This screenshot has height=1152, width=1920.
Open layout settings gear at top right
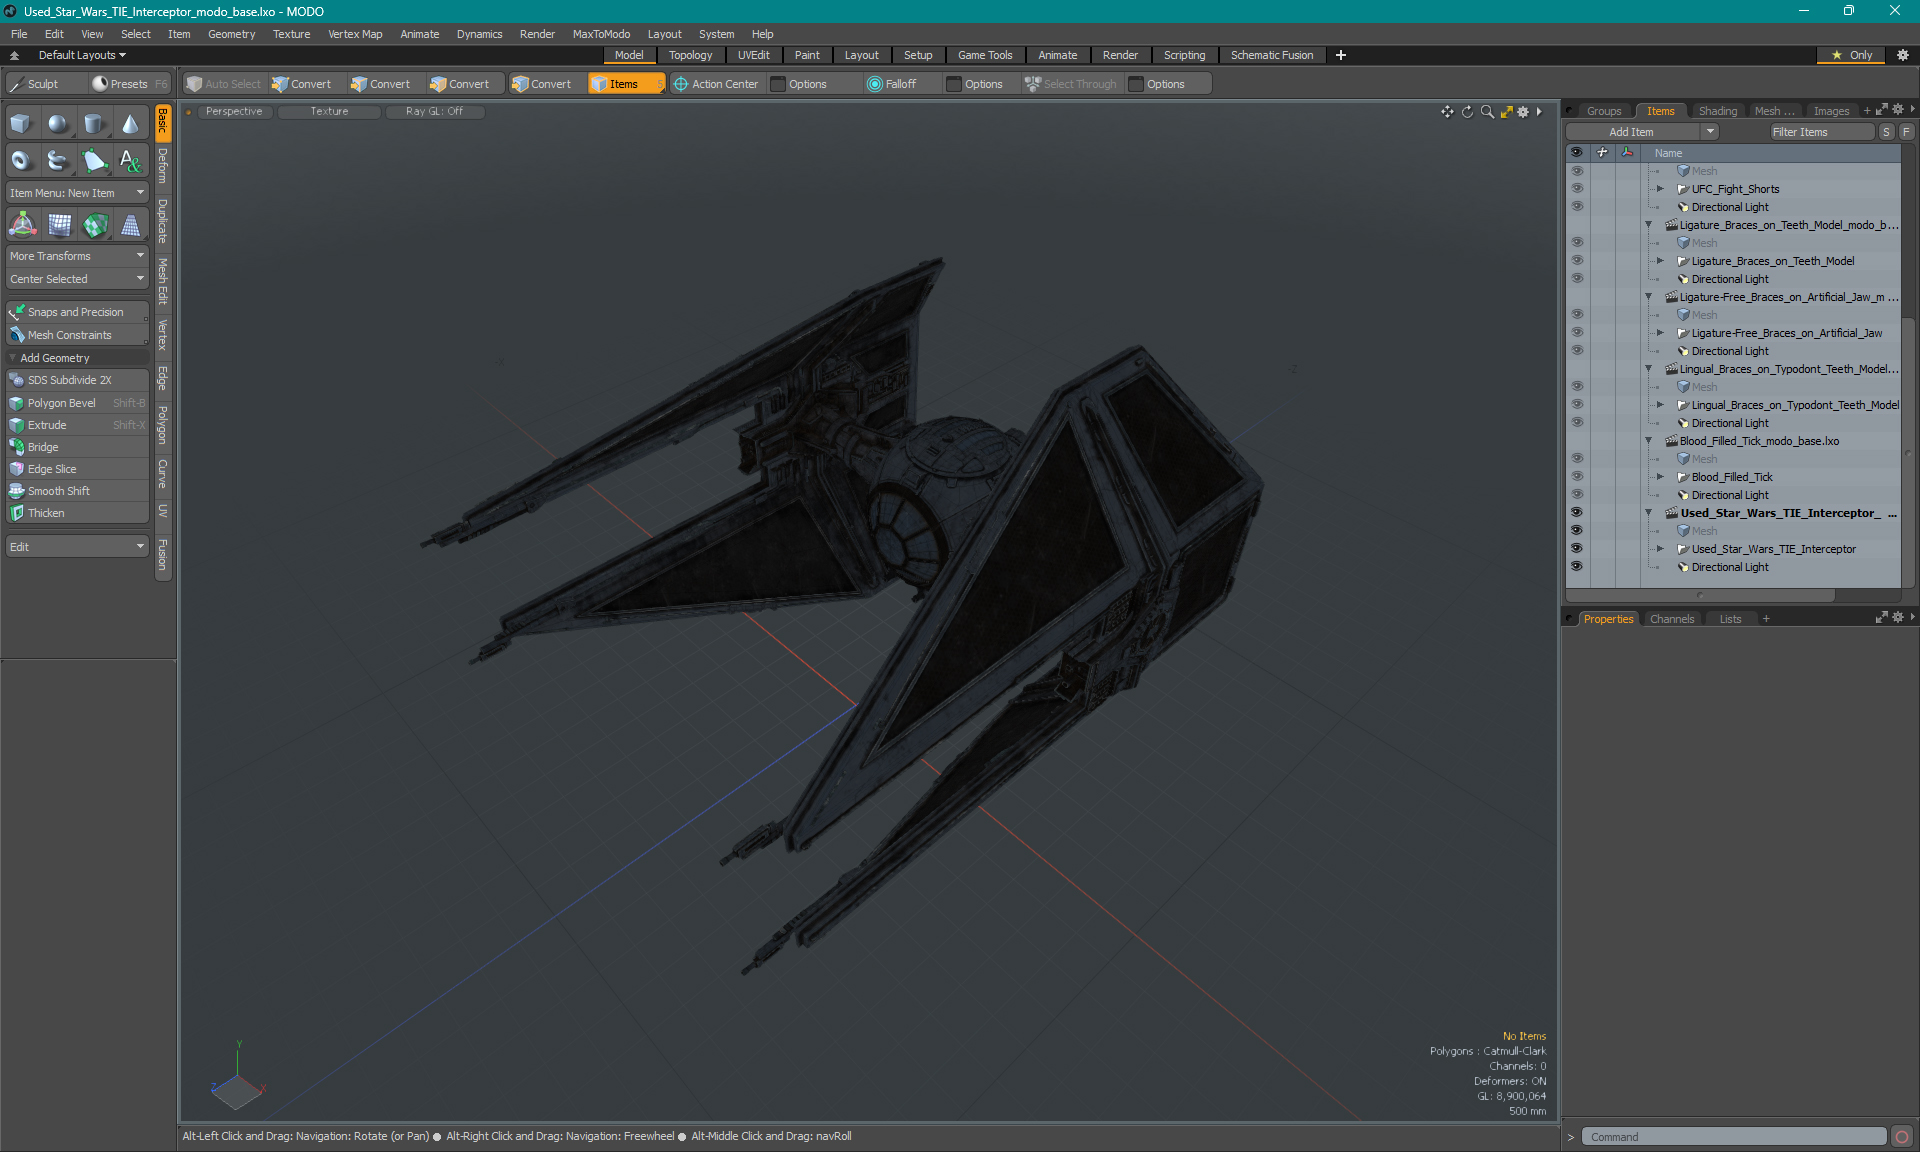point(1903,55)
